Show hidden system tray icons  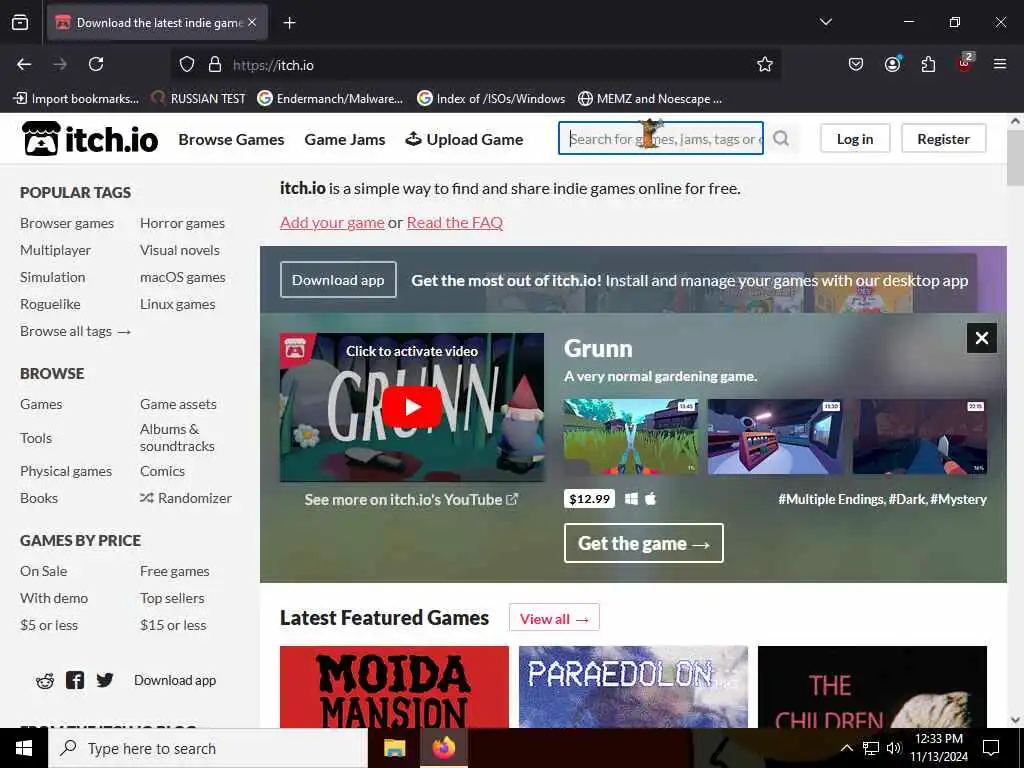pyautogui.click(x=846, y=748)
